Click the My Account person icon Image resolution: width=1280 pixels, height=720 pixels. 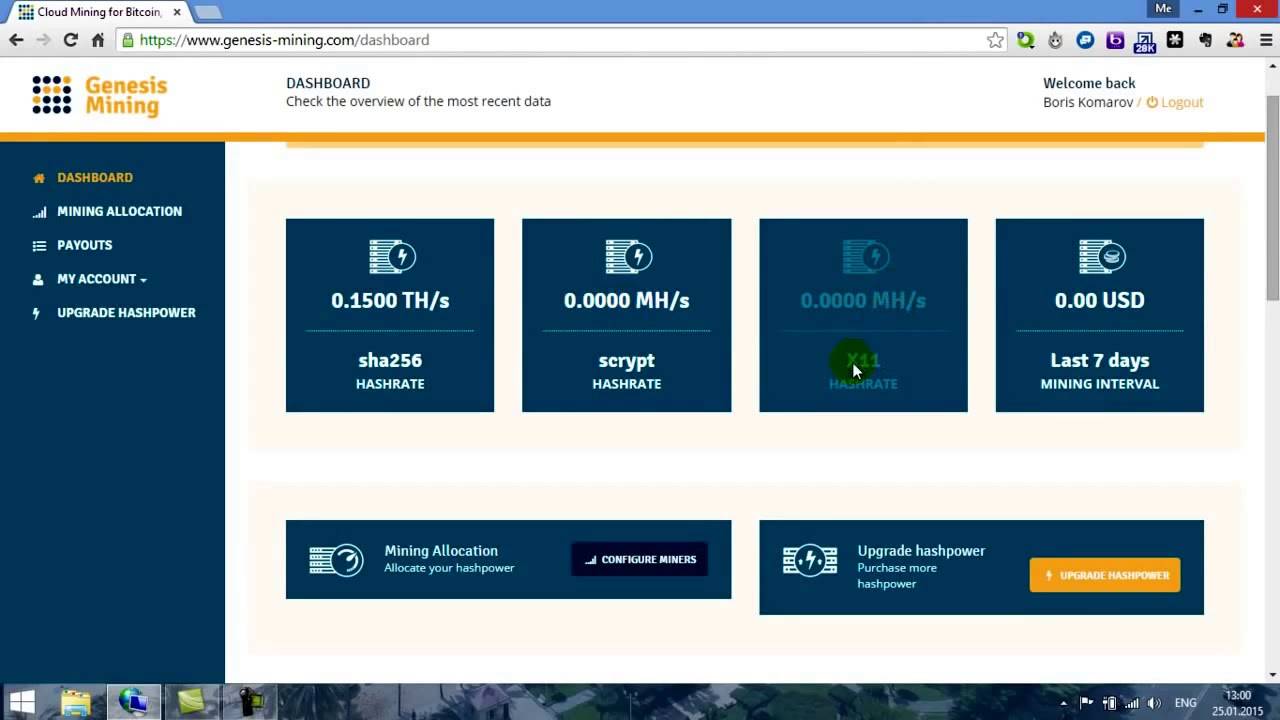39,280
